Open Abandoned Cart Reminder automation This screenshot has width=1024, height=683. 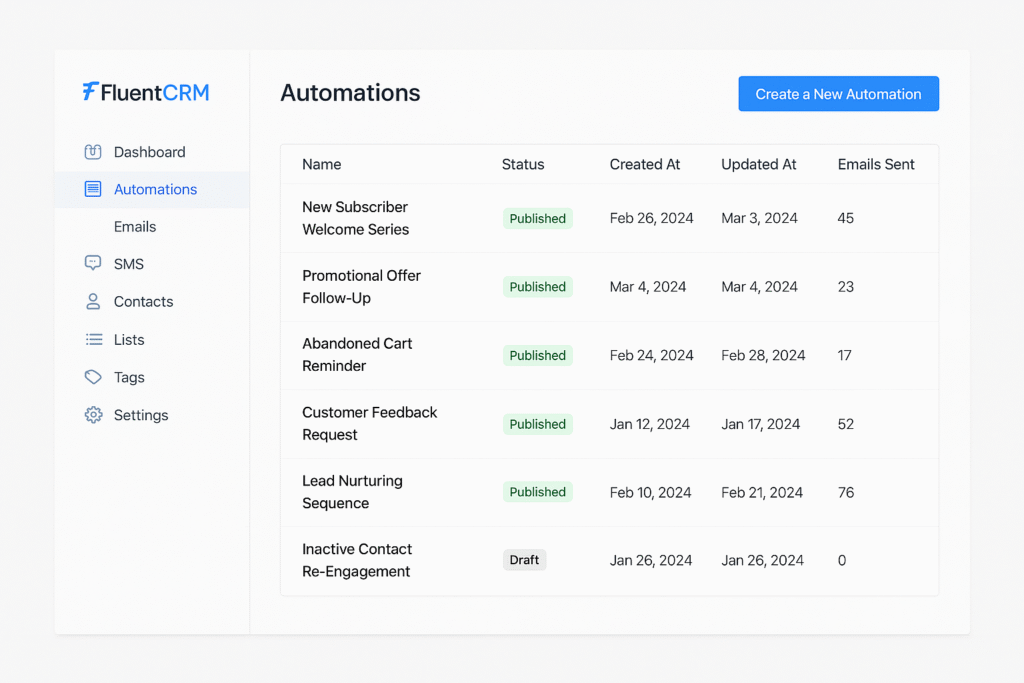click(x=357, y=355)
